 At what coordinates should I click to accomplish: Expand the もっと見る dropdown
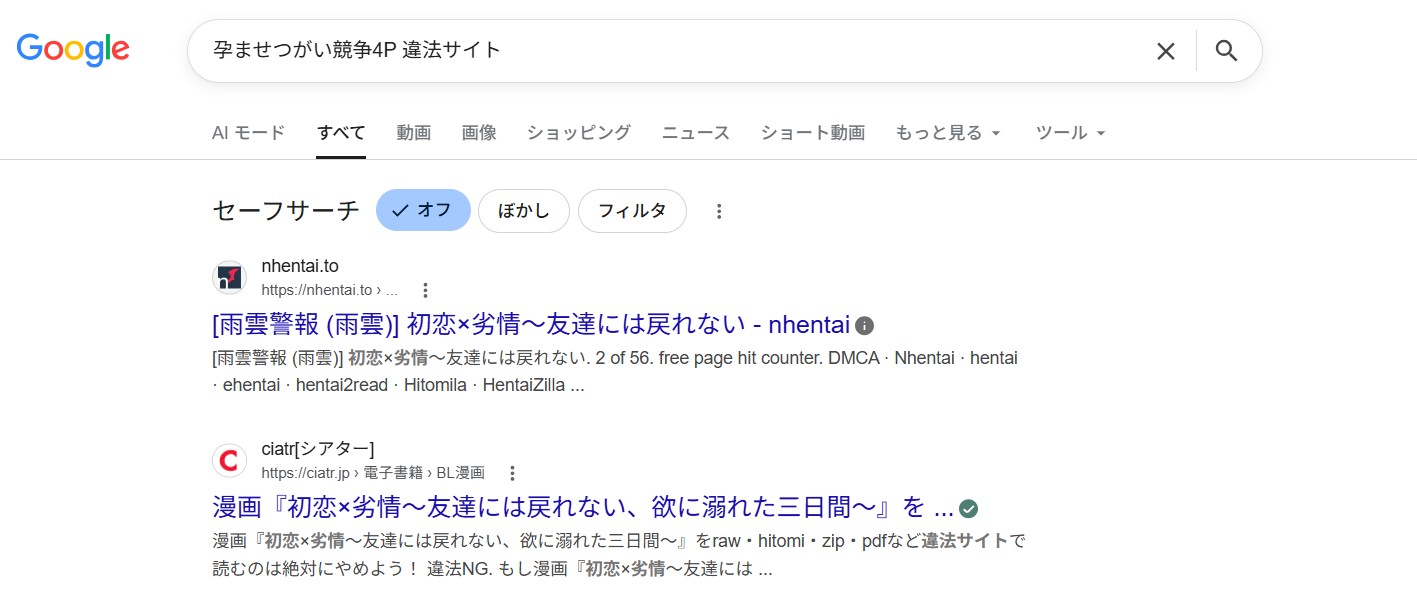[948, 133]
